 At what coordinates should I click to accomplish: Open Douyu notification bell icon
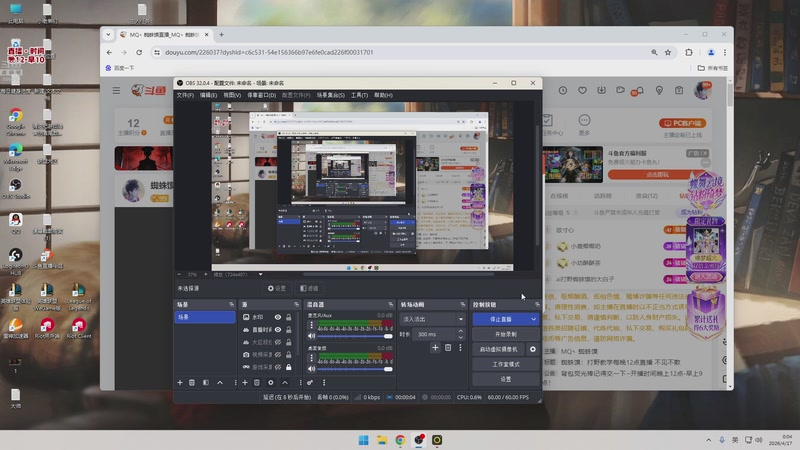[x=639, y=90]
